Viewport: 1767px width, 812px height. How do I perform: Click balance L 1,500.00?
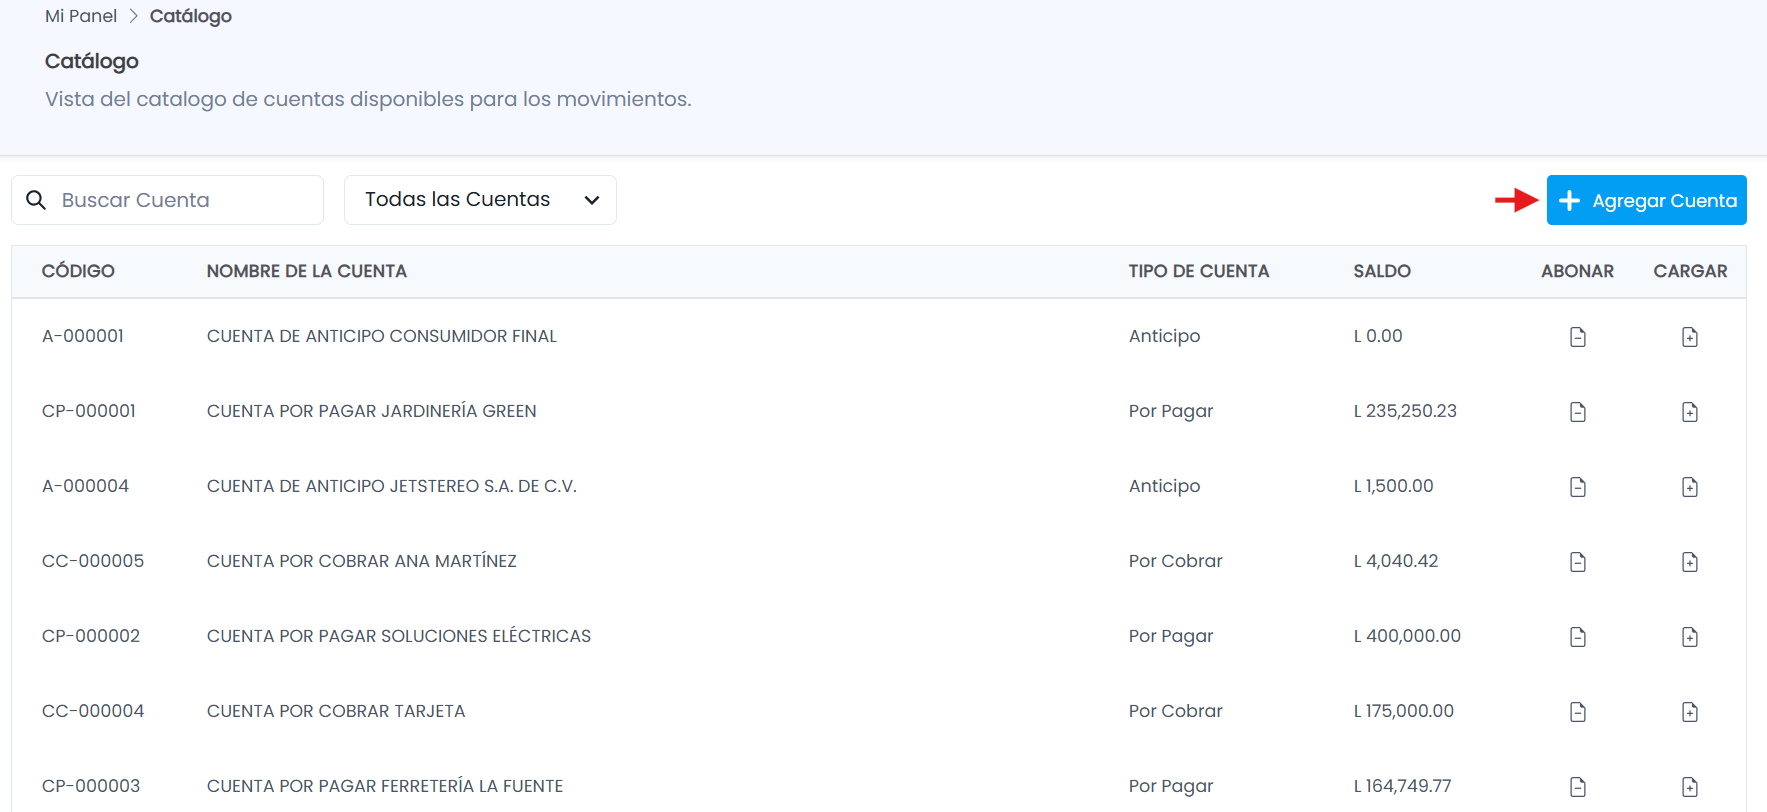pos(1394,486)
